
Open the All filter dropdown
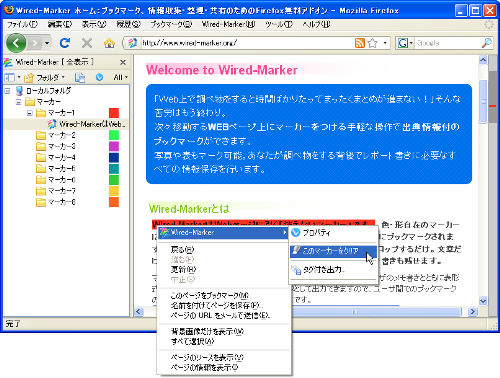click(x=120, y=77)
